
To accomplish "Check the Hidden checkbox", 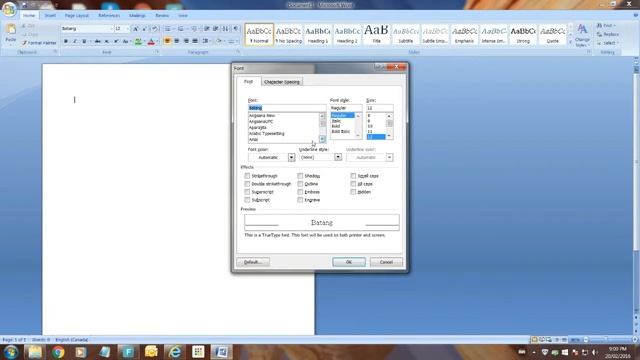I will click(x=353, y=192).
